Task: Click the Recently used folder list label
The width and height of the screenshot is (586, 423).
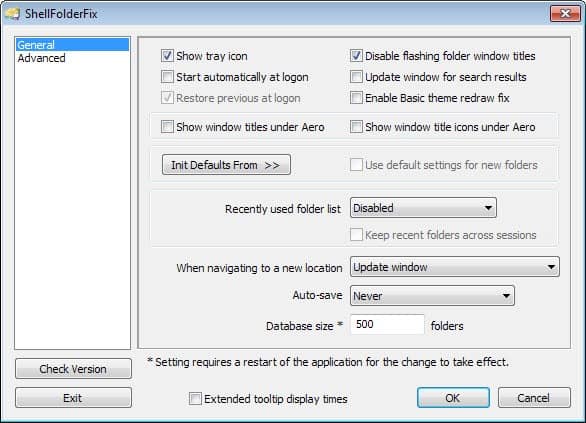Action: (283, 209)
